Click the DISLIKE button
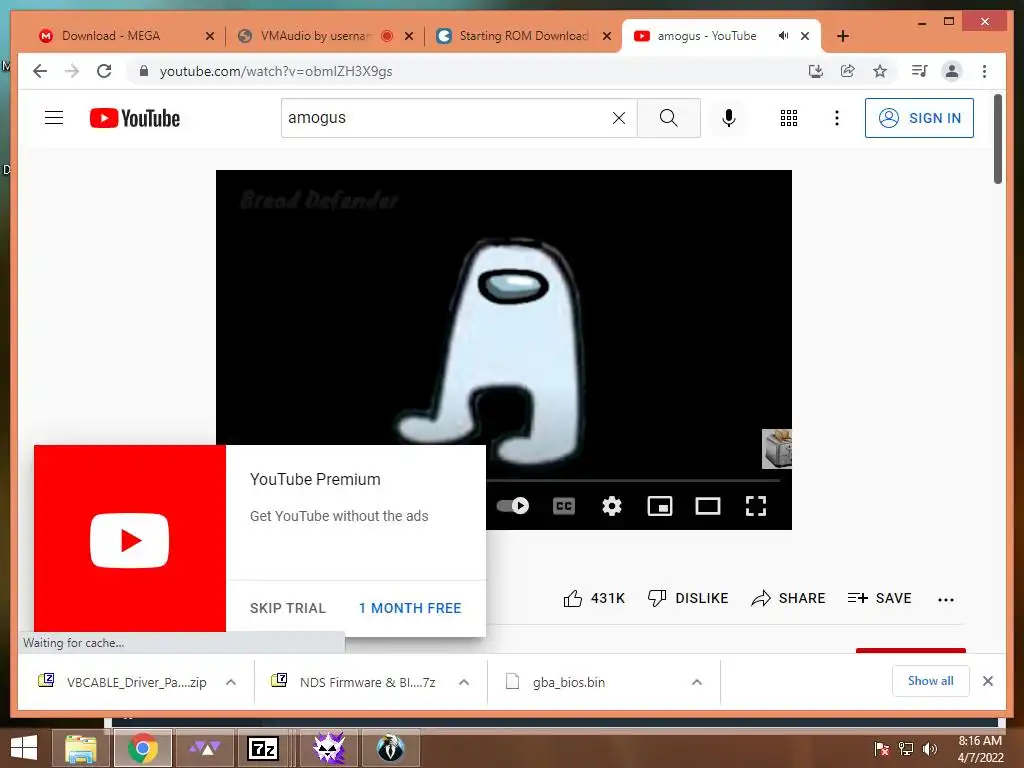The height and width of the screenshot is (768, 1024). [688, 598]
